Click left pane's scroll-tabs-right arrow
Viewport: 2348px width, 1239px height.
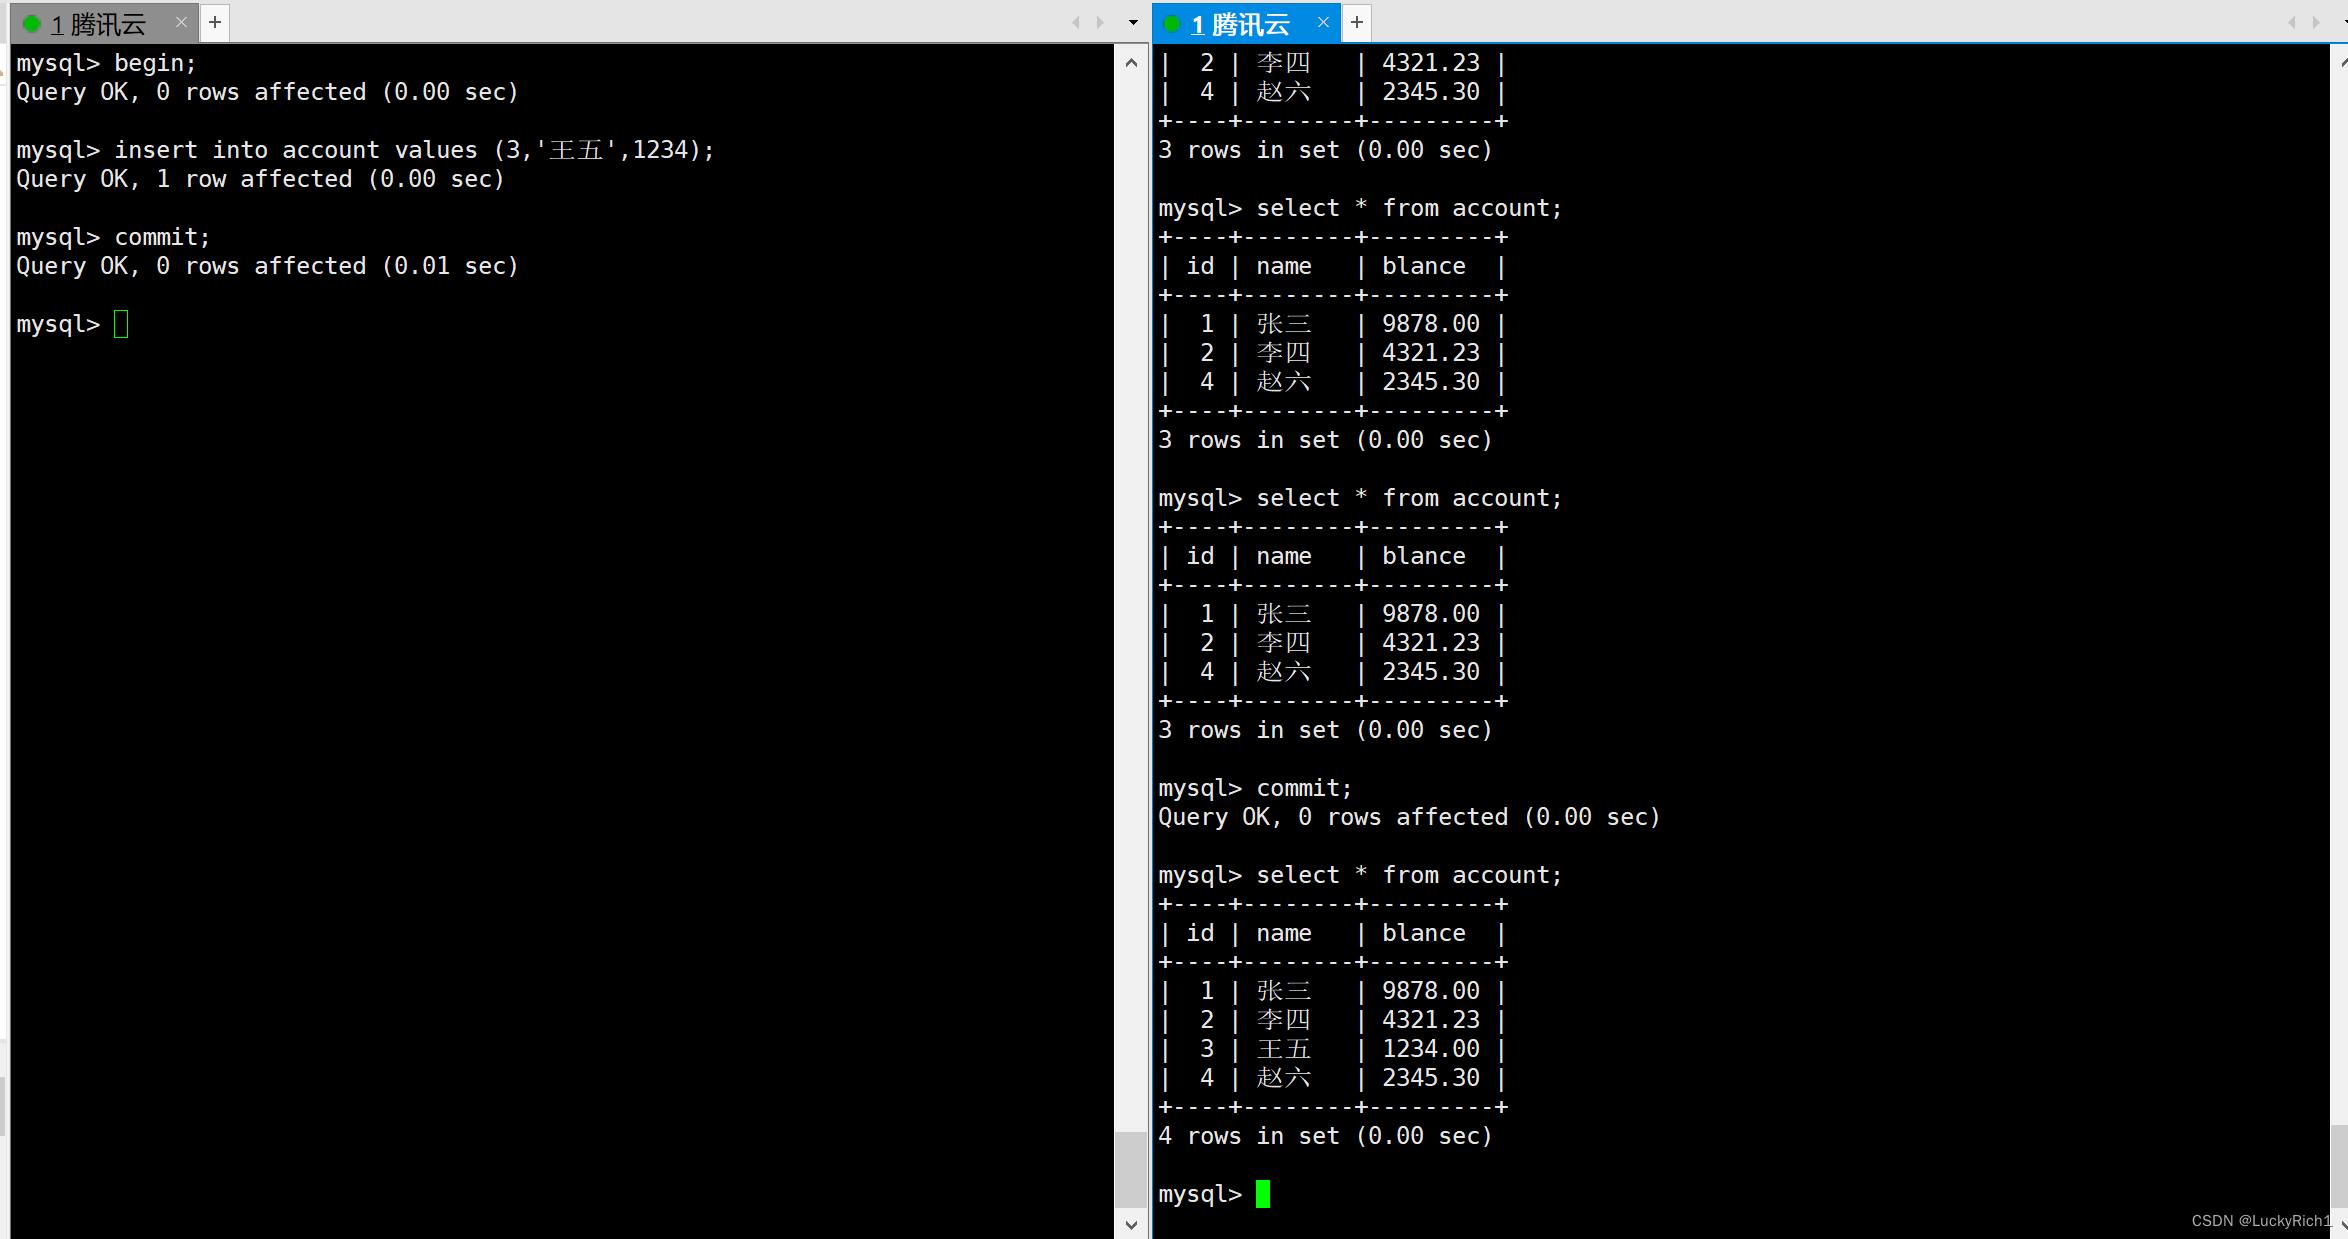1100,22
